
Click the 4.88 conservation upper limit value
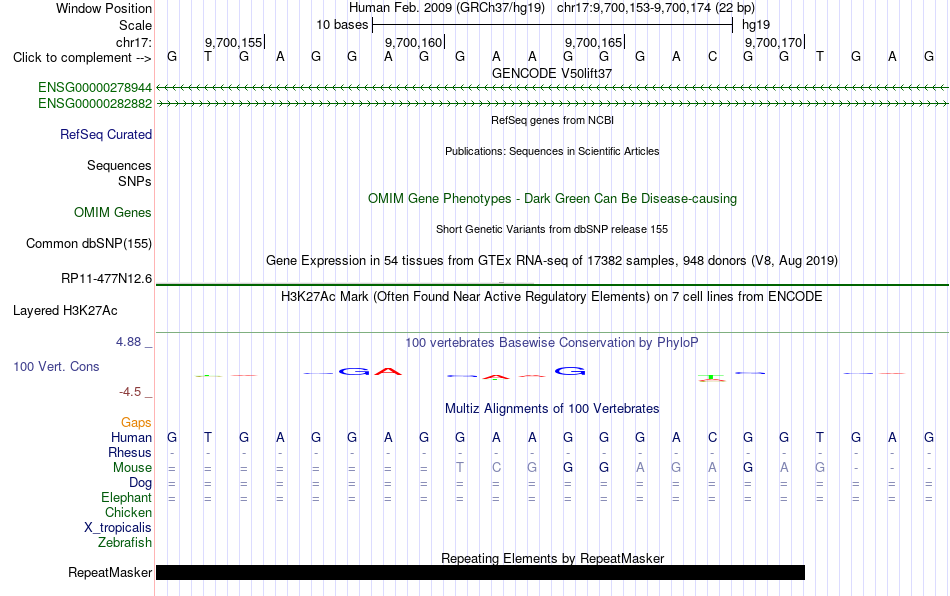pyautogui.click(x=128, y=342)
